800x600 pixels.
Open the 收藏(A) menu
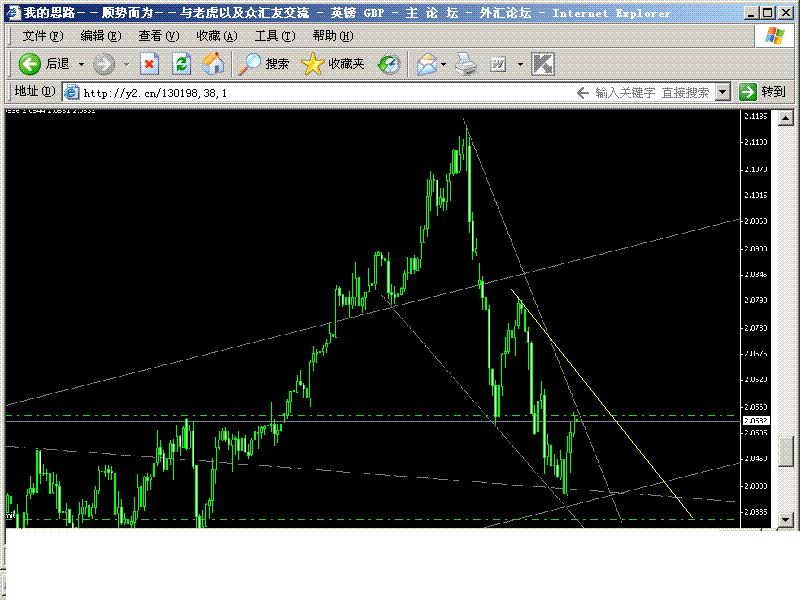[217, 36]
